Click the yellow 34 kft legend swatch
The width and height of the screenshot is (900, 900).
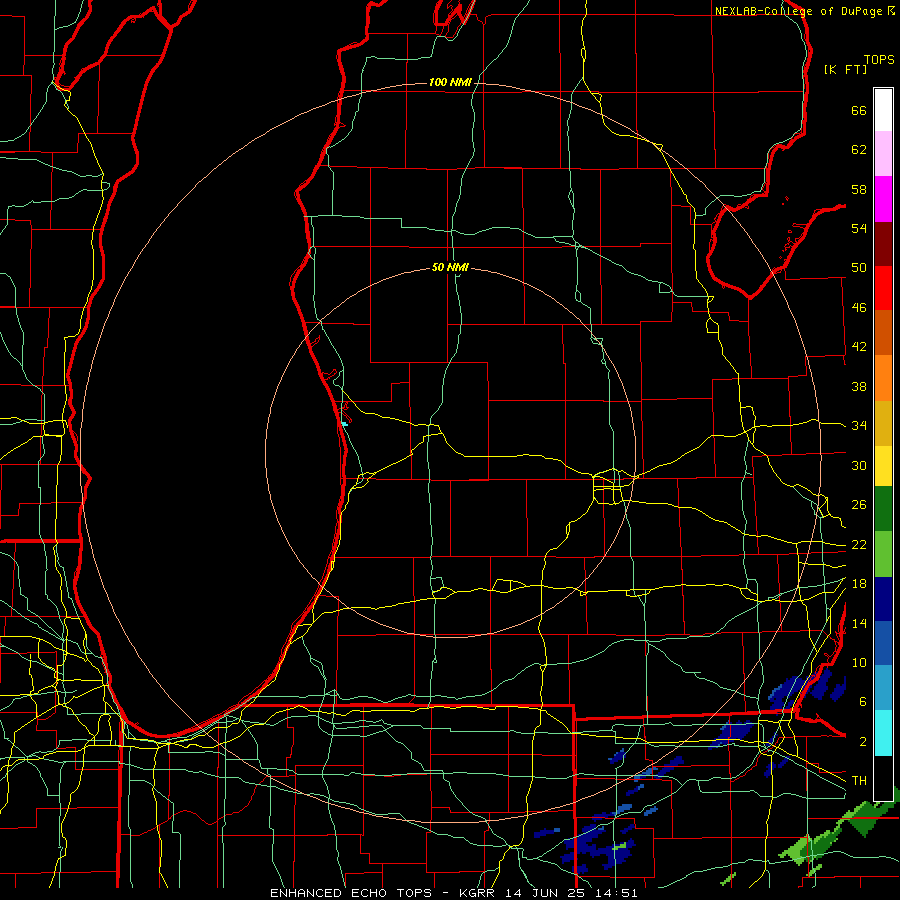pyautogui.click(x=883, y=465)
